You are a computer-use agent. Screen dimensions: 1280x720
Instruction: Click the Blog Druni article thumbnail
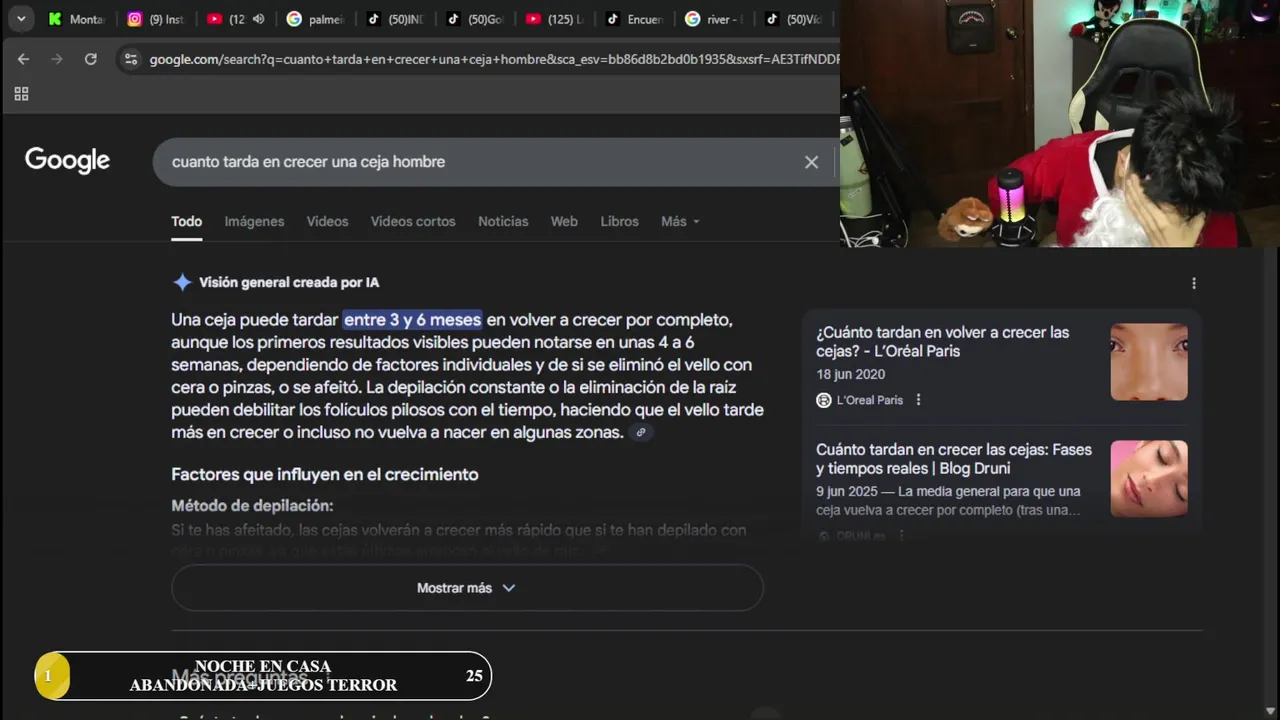click(1149, 479)
